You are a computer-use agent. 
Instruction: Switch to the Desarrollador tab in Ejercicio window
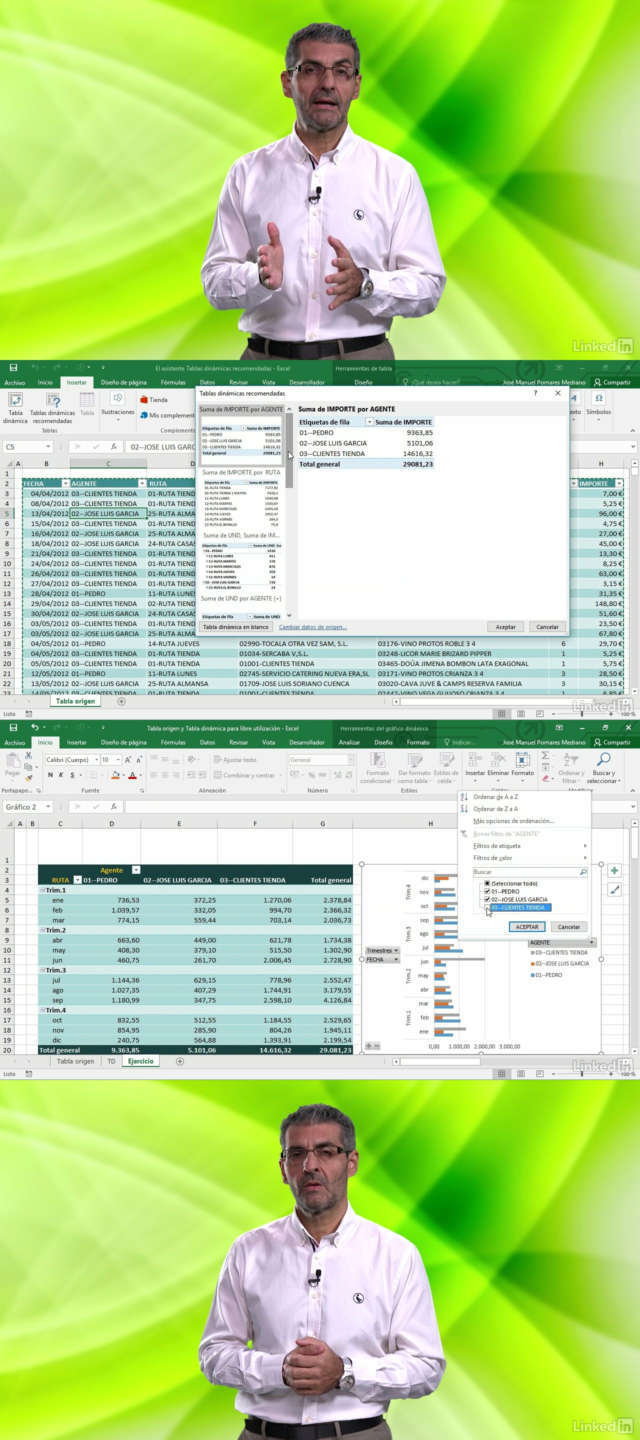point(307,742)
